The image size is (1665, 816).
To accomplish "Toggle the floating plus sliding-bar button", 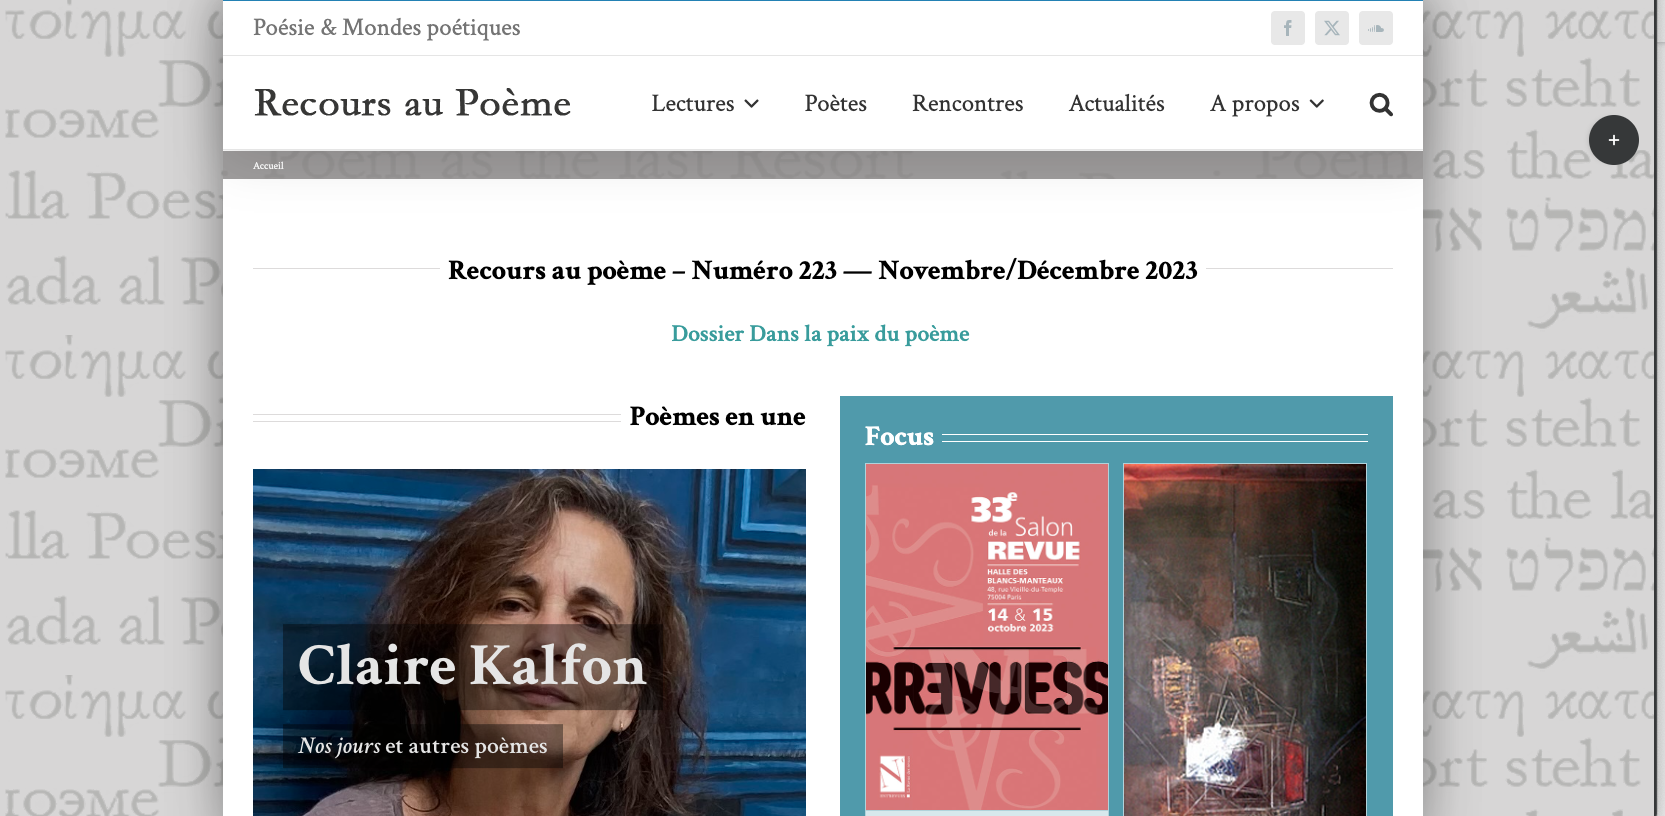I will pyautogui.click(x=1614, y=140).
